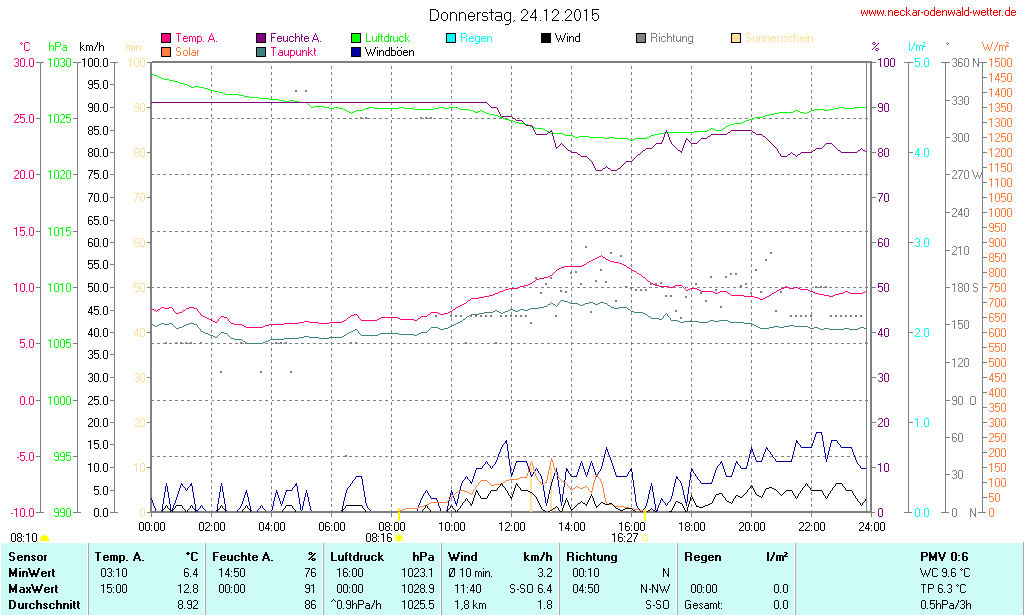Select the MaxWert row label
The width and height of the screenshot is (1024, 615).
pos(33,588)
